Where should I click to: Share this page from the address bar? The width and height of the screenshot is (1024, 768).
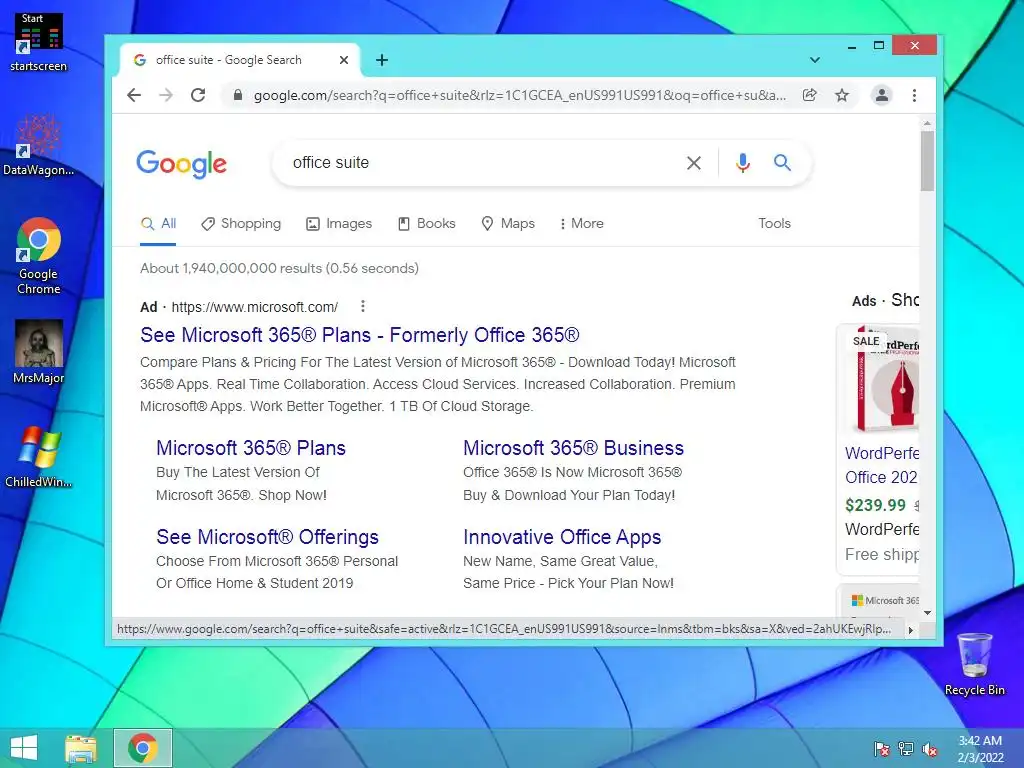coord(809,95)
